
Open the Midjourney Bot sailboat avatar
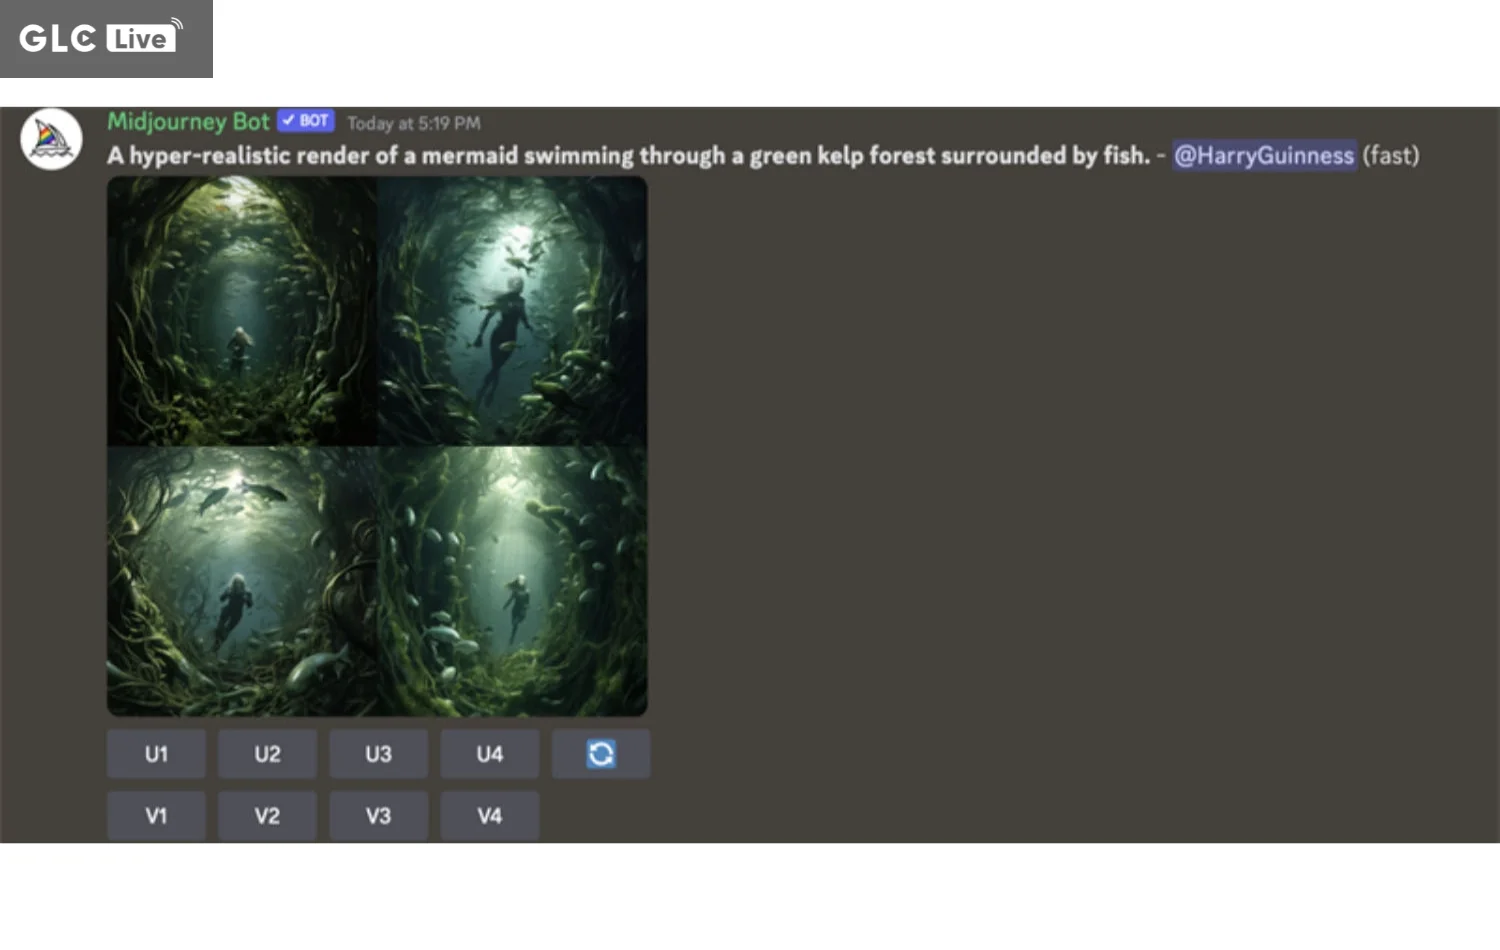point(51,139)
